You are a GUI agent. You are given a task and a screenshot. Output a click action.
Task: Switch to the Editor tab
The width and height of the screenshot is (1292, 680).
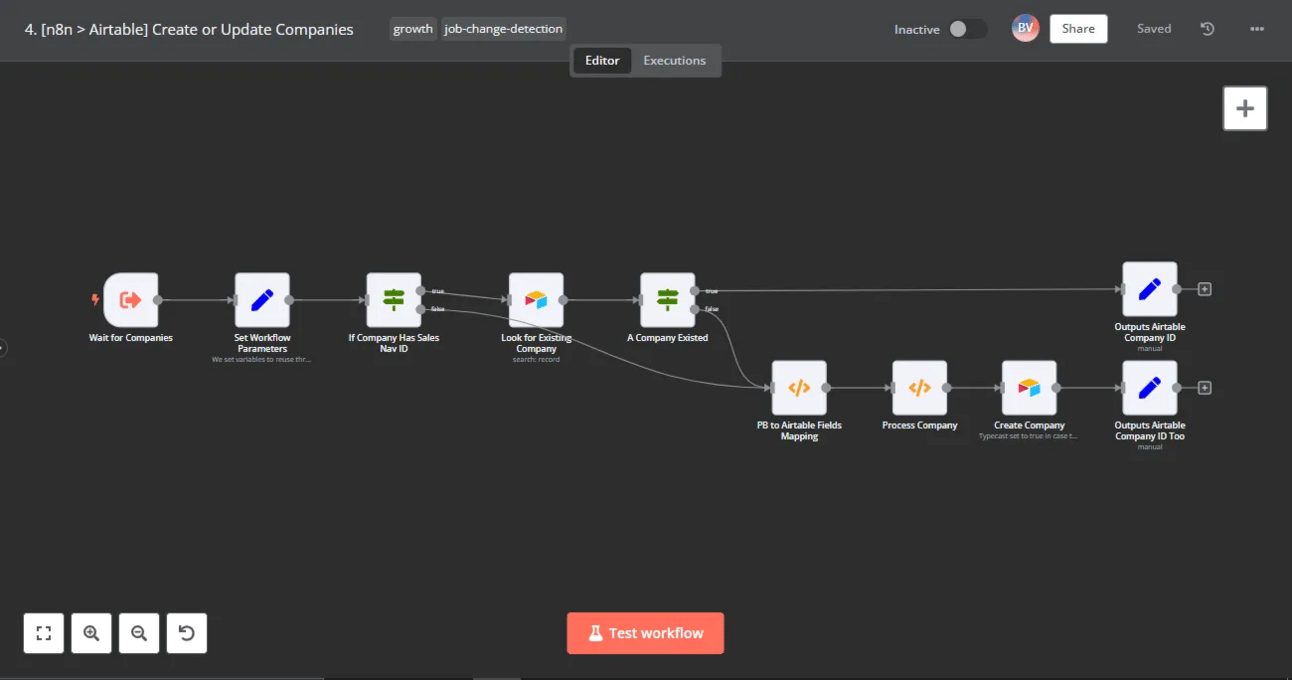point(602,60)
